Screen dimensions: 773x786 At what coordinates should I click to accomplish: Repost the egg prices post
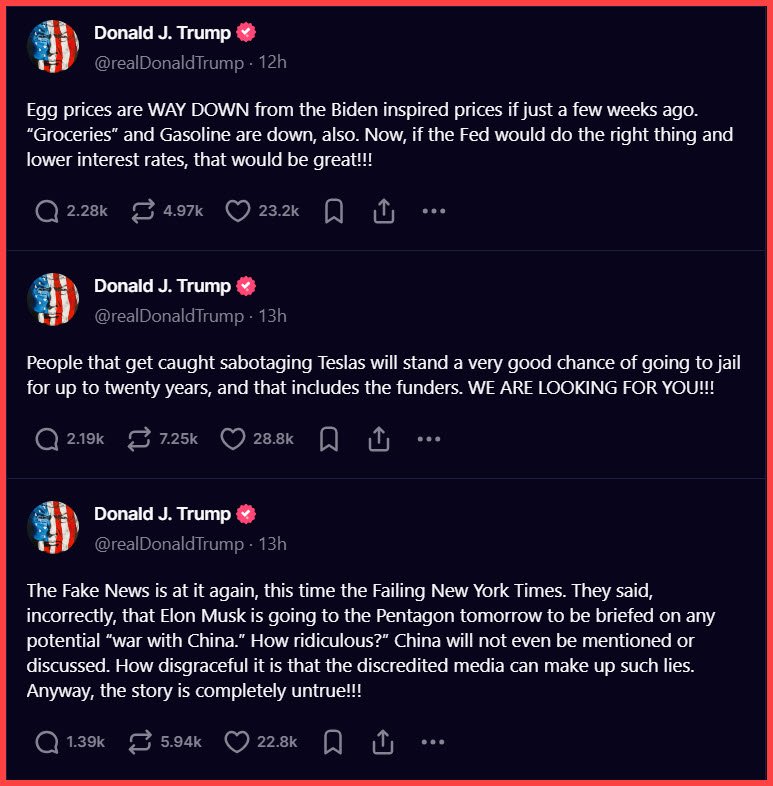pos(143,211)
